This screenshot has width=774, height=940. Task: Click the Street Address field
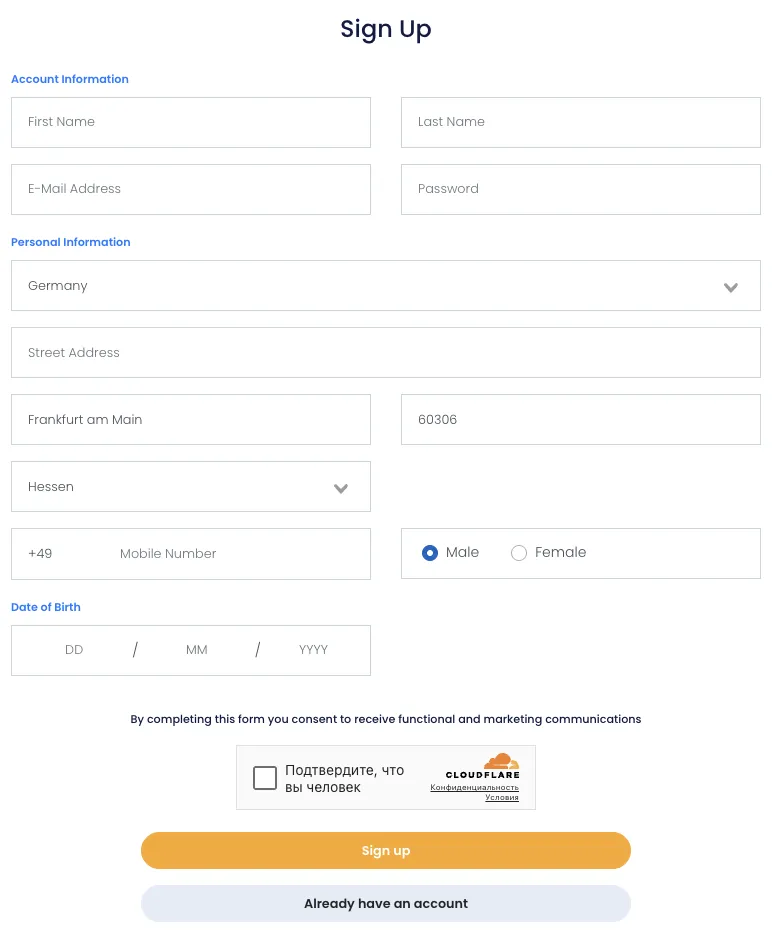pos(385,353)
